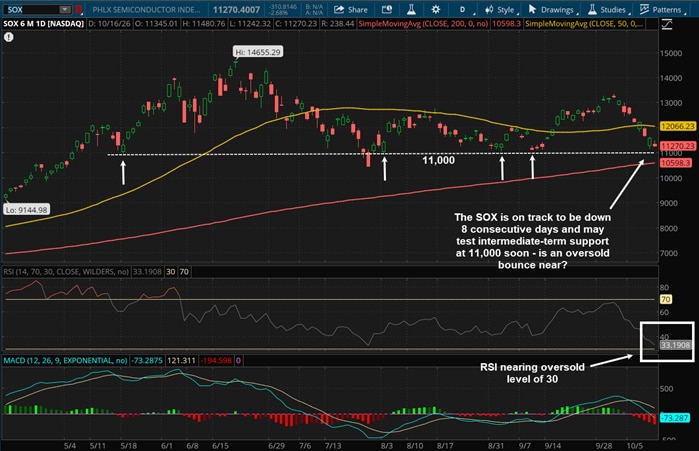
Task: Click the drawing set icon at top right of chart
Action: [x=667, y=24]
